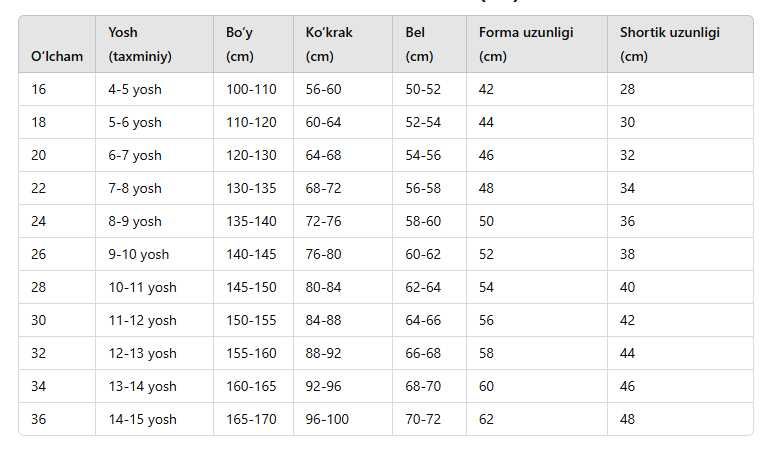Select the 58-60 waist cell
The width and height of the screenshot is (775, 450).
coord(423,221)
